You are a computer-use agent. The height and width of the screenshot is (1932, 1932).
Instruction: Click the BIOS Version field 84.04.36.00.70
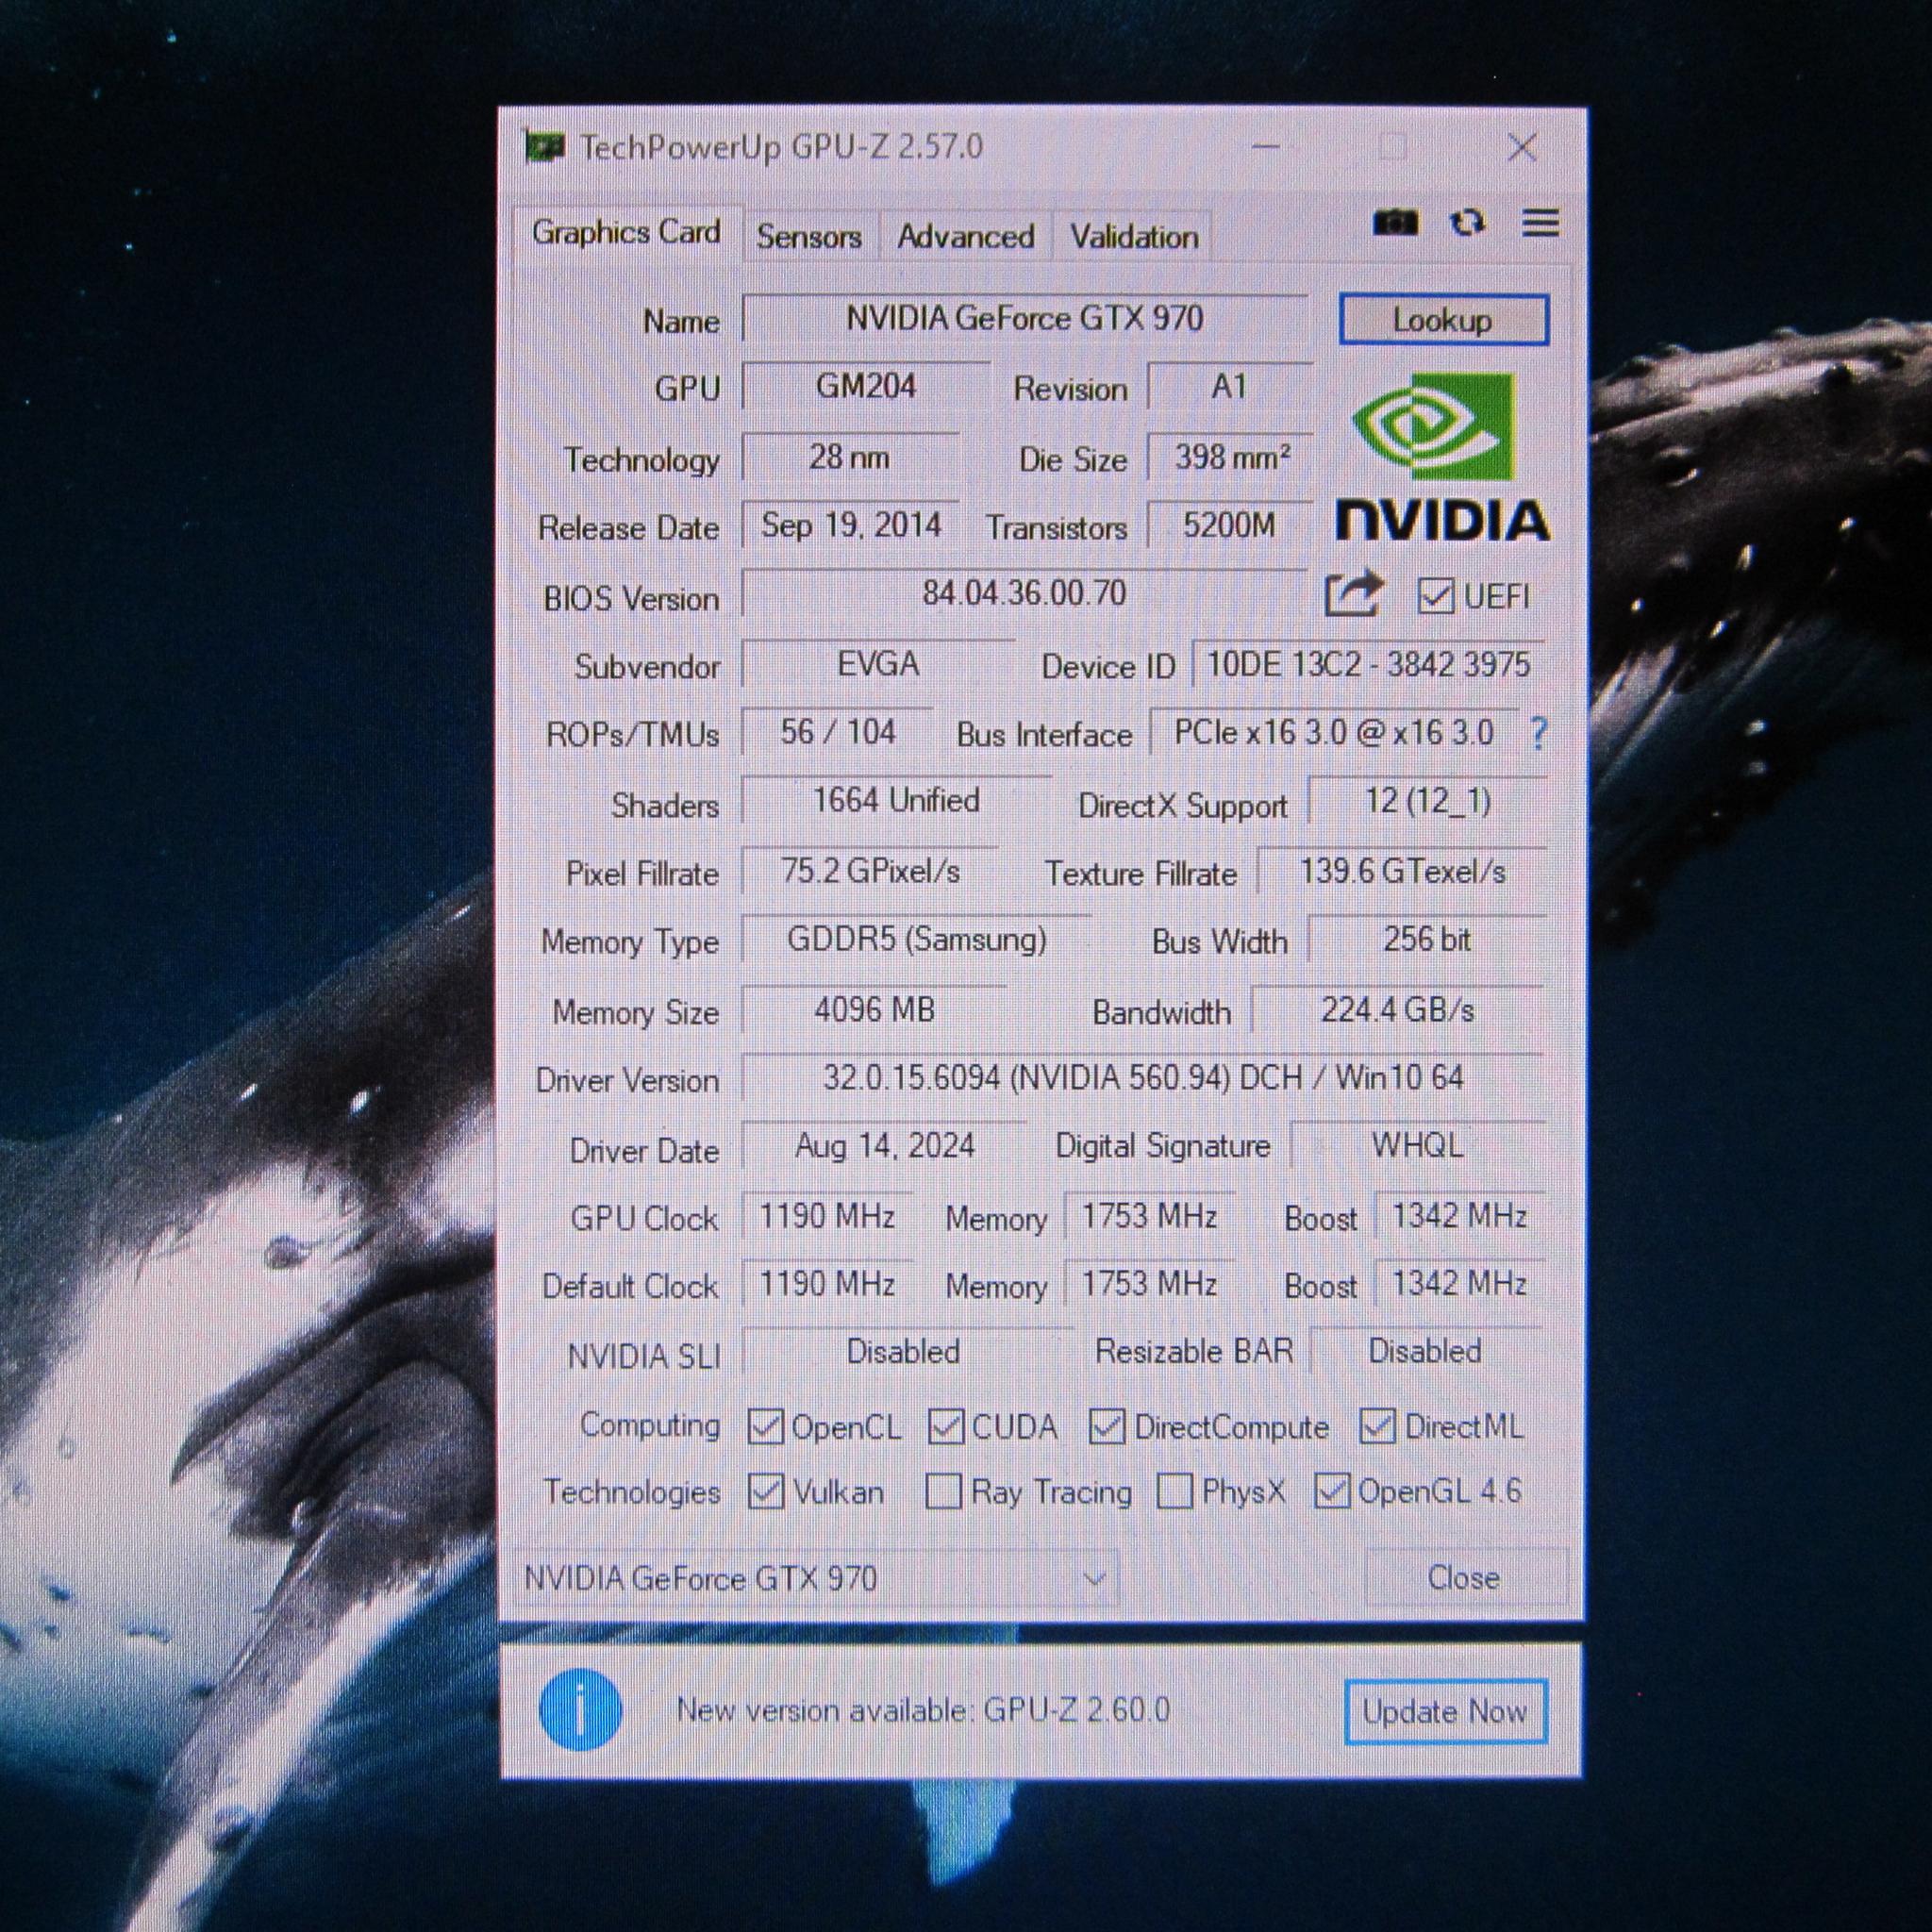point(1025,594)
